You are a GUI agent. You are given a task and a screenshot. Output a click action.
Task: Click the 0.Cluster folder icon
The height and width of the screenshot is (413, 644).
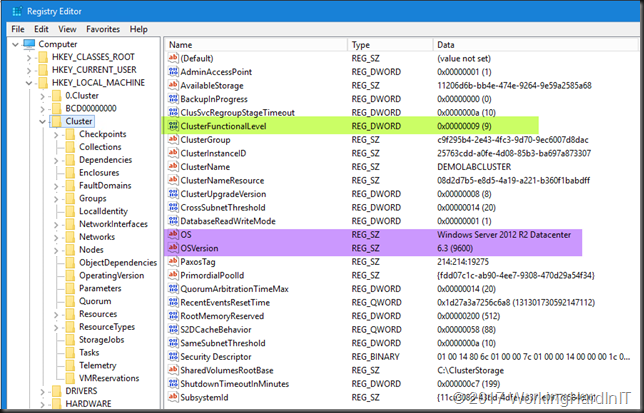[x=57, y=96]
